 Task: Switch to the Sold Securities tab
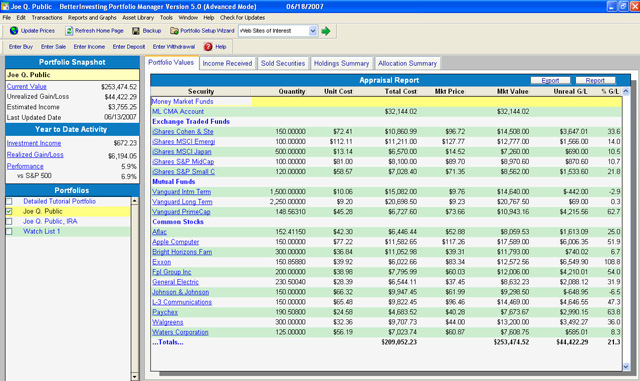click(283, 63)
